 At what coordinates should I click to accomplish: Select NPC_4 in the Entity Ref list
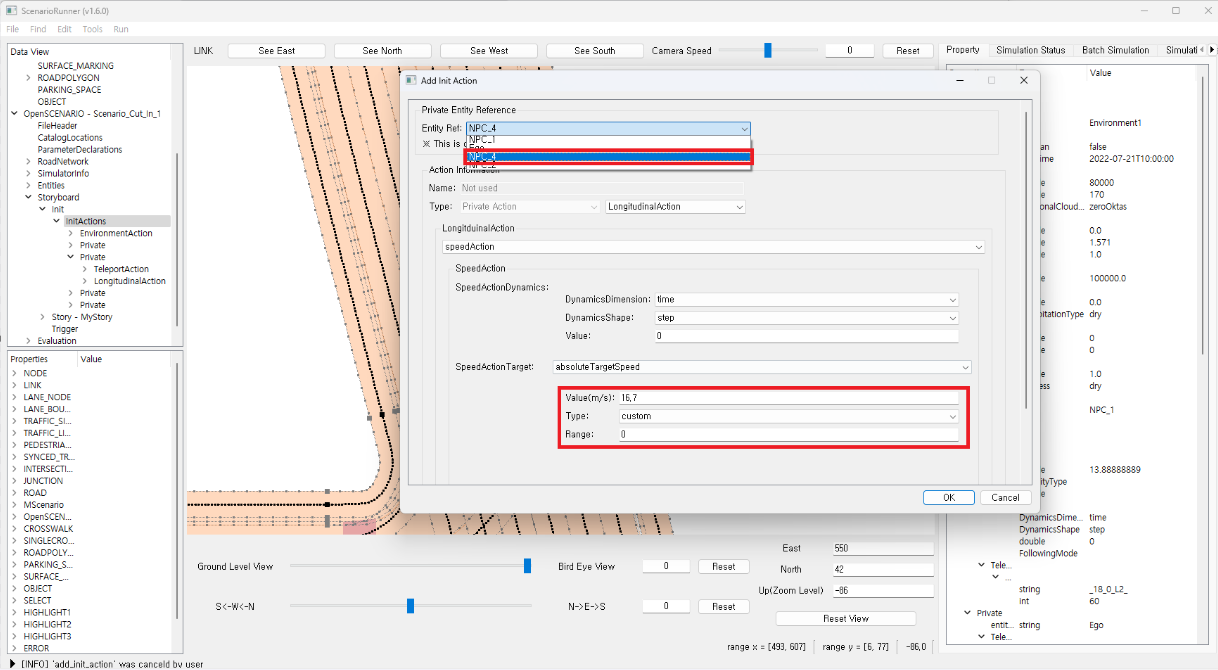[608, 157]
